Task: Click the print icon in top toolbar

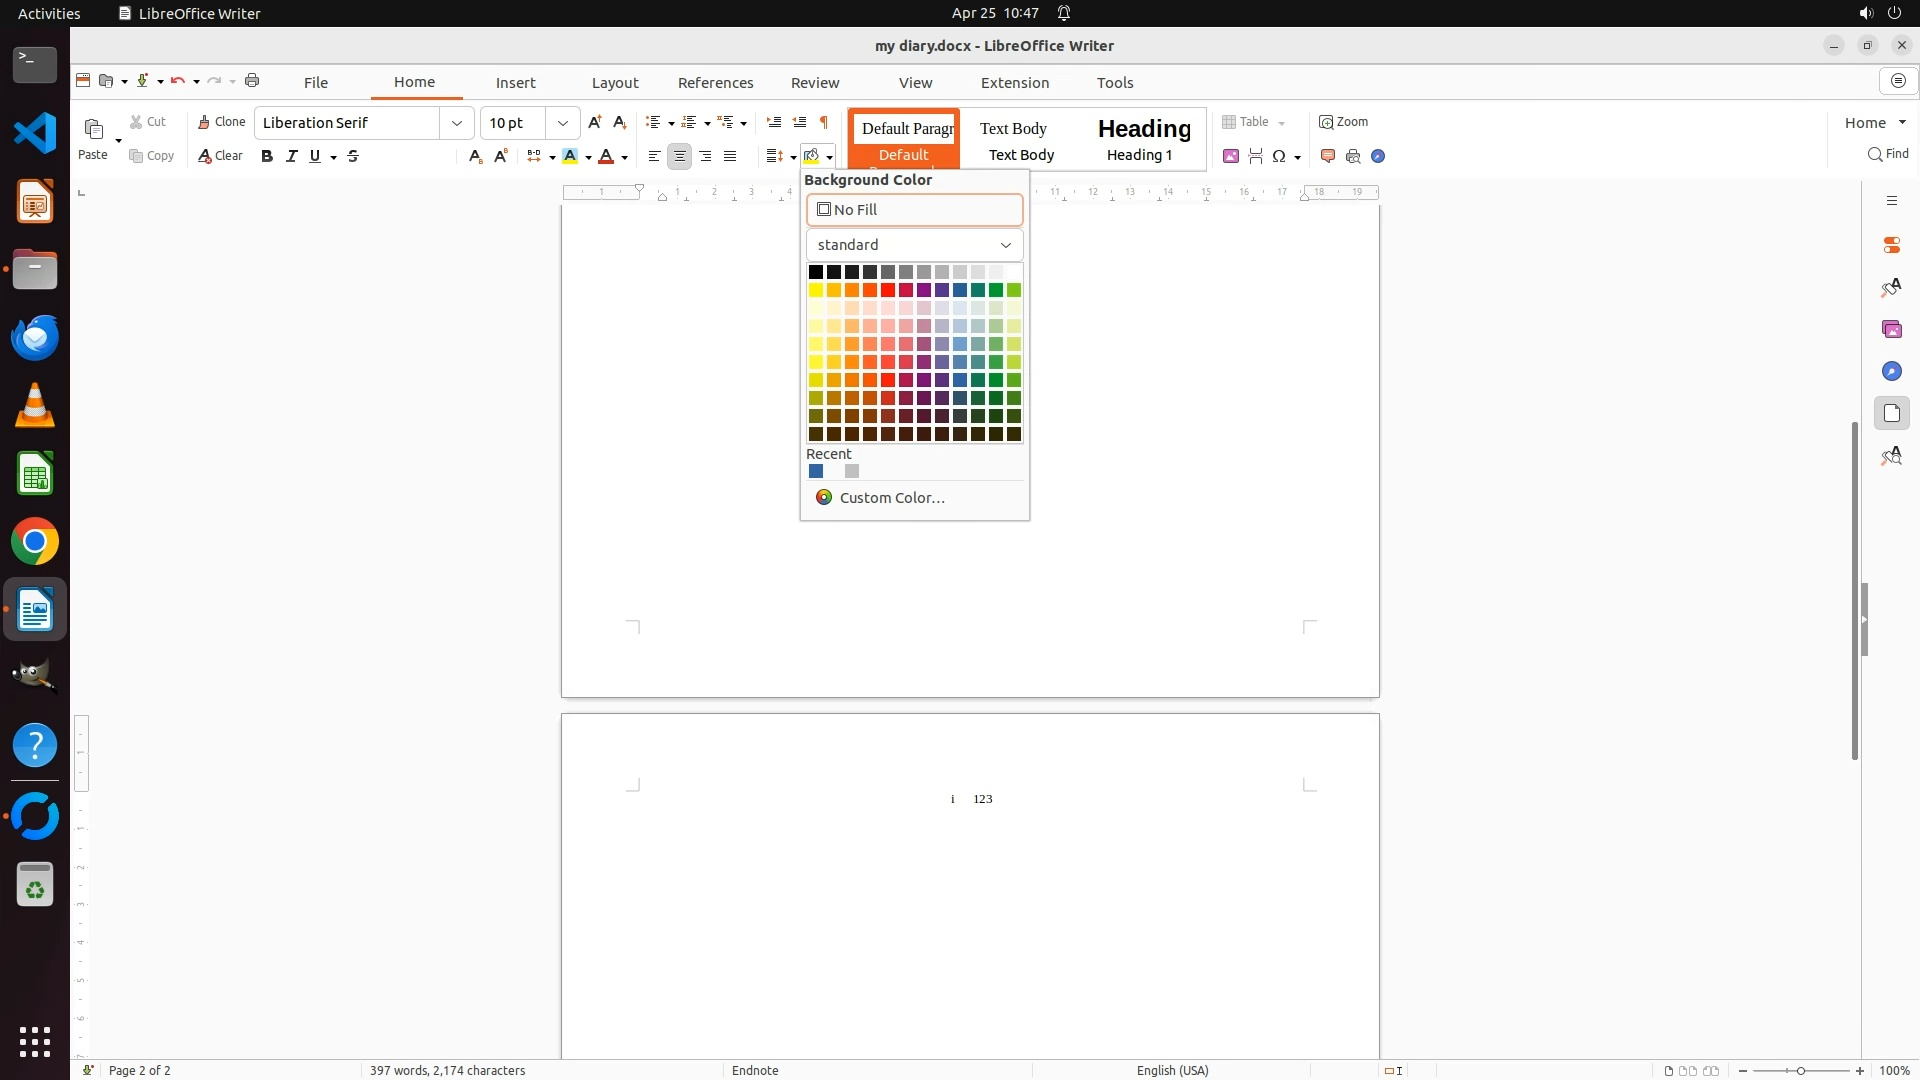Action: pyautogui.click(x=252, y=81)
